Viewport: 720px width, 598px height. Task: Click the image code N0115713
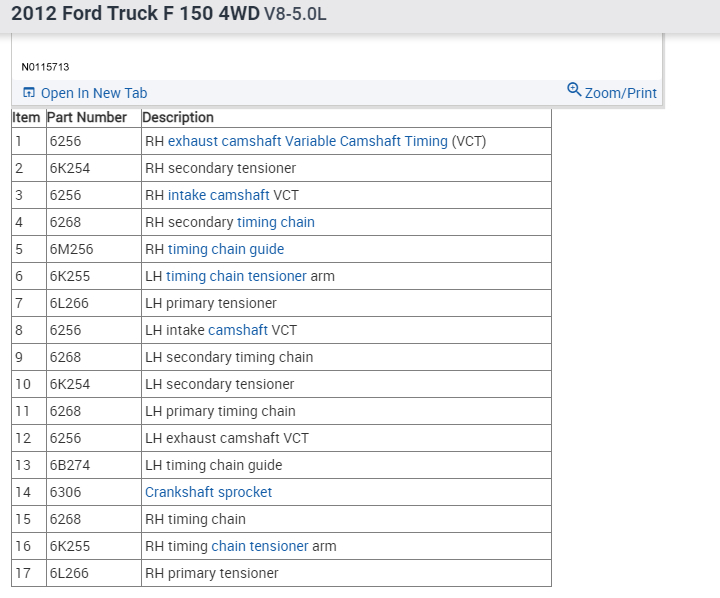pos(45,67)
